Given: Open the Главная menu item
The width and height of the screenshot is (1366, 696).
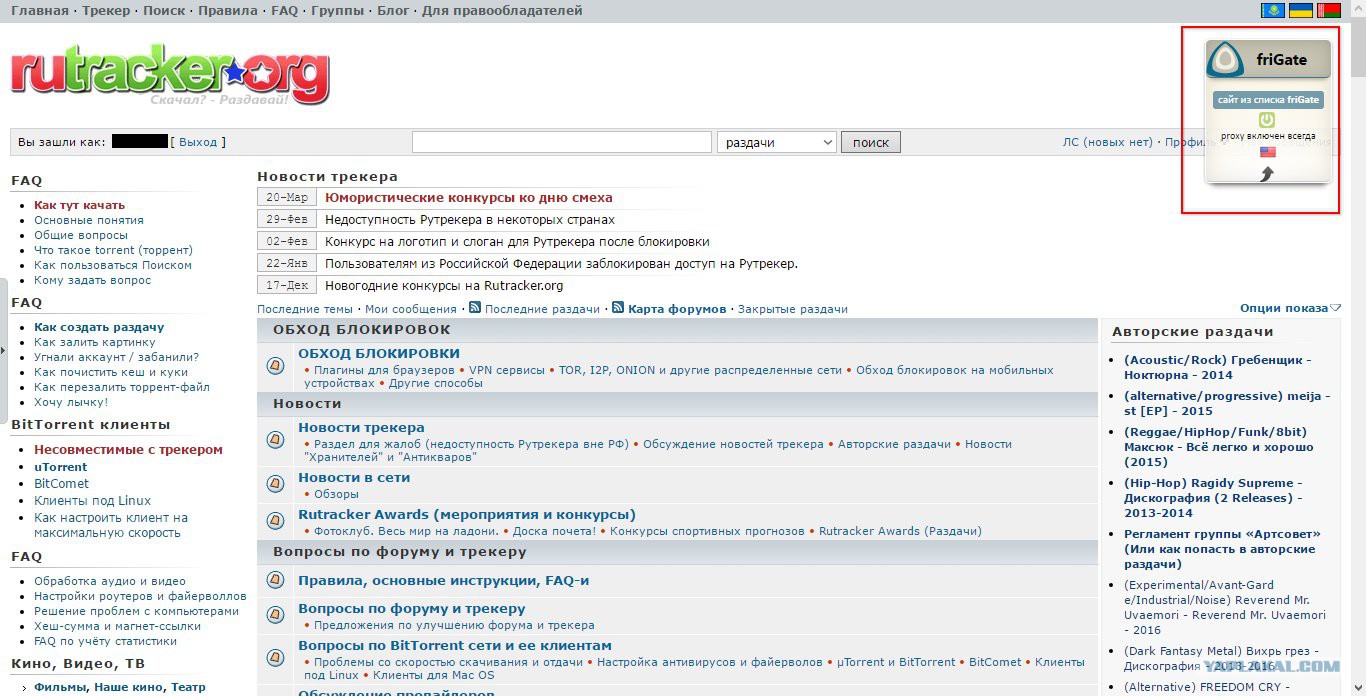Looking at the screenshot, I should click(40, 11).
